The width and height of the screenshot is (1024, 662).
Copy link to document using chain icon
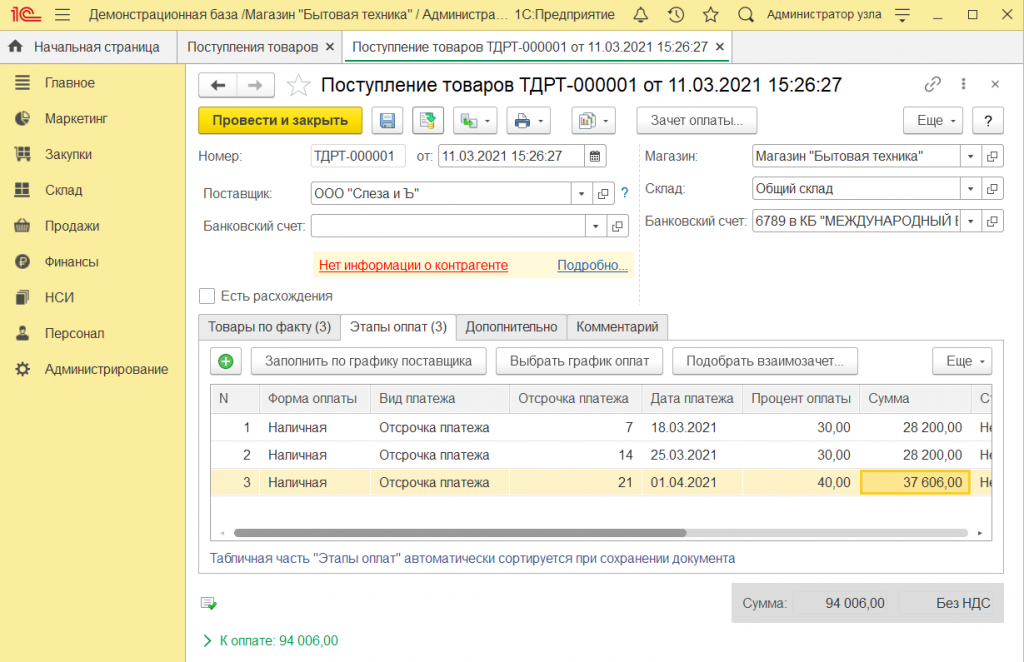pos(932,85)
